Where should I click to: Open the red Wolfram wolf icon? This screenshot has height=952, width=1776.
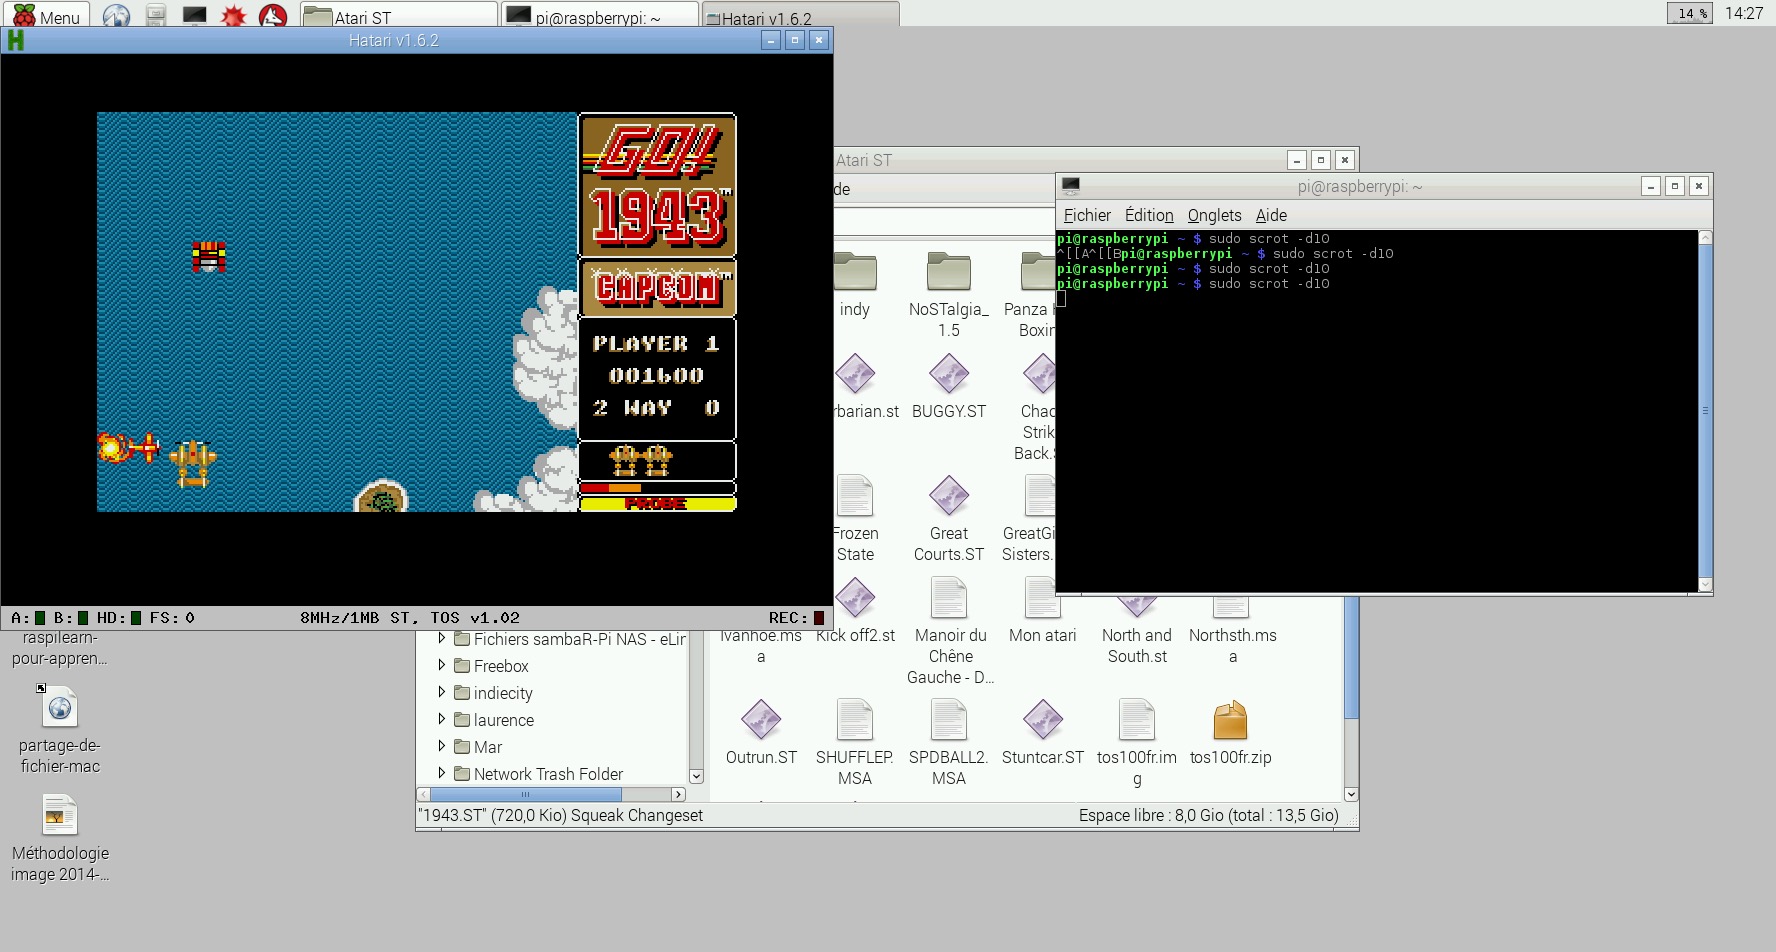pyautogui.click(x=273, y=16)
